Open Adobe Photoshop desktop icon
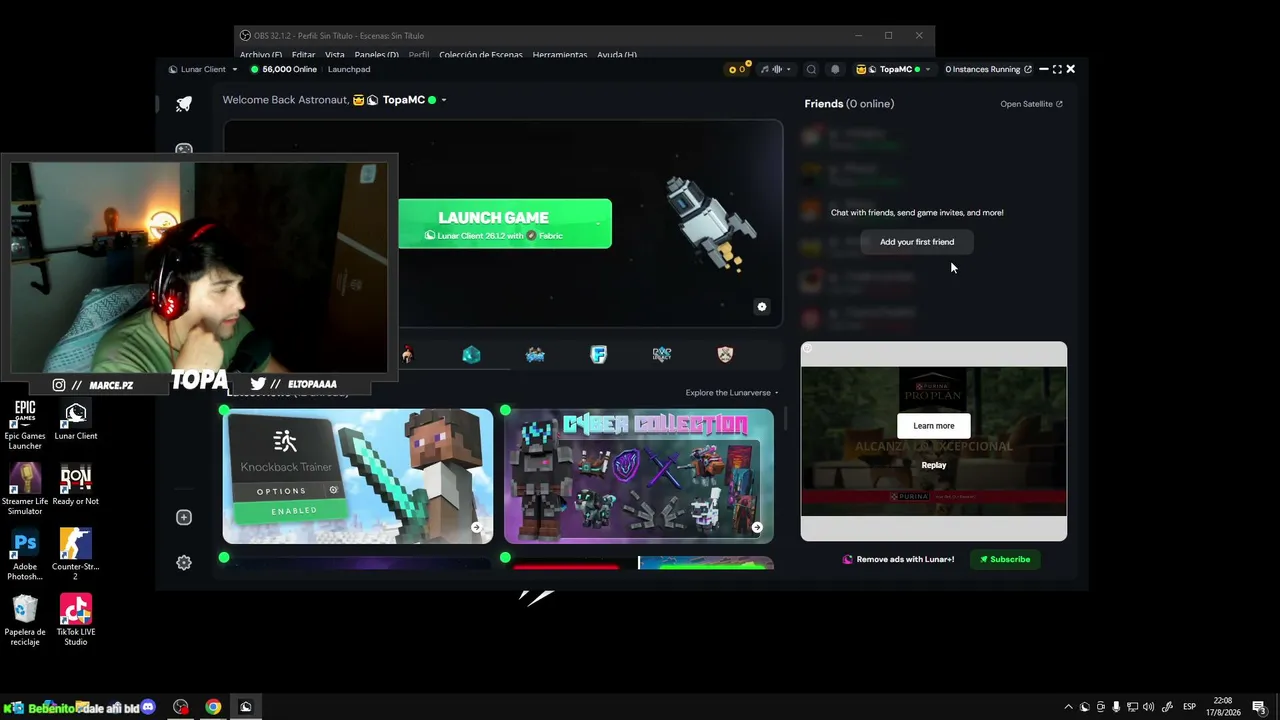This screenshot has width=1280, height=720. (x=25, y=555)
